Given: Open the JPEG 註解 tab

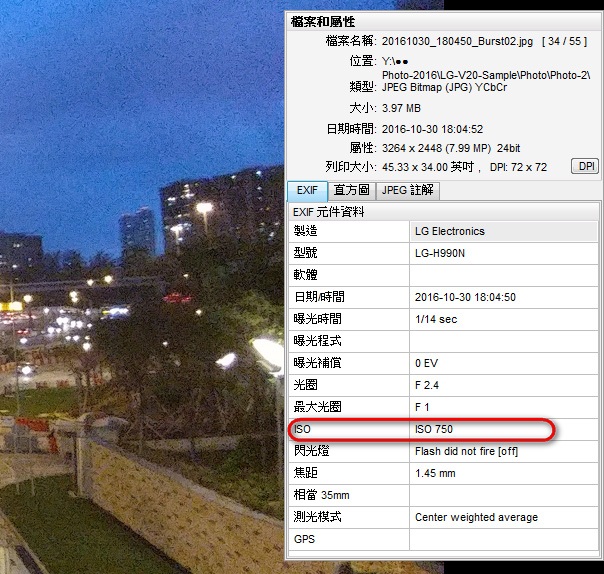Looking at the screenshot, I should pyautogui.click(x=408, y=190).
